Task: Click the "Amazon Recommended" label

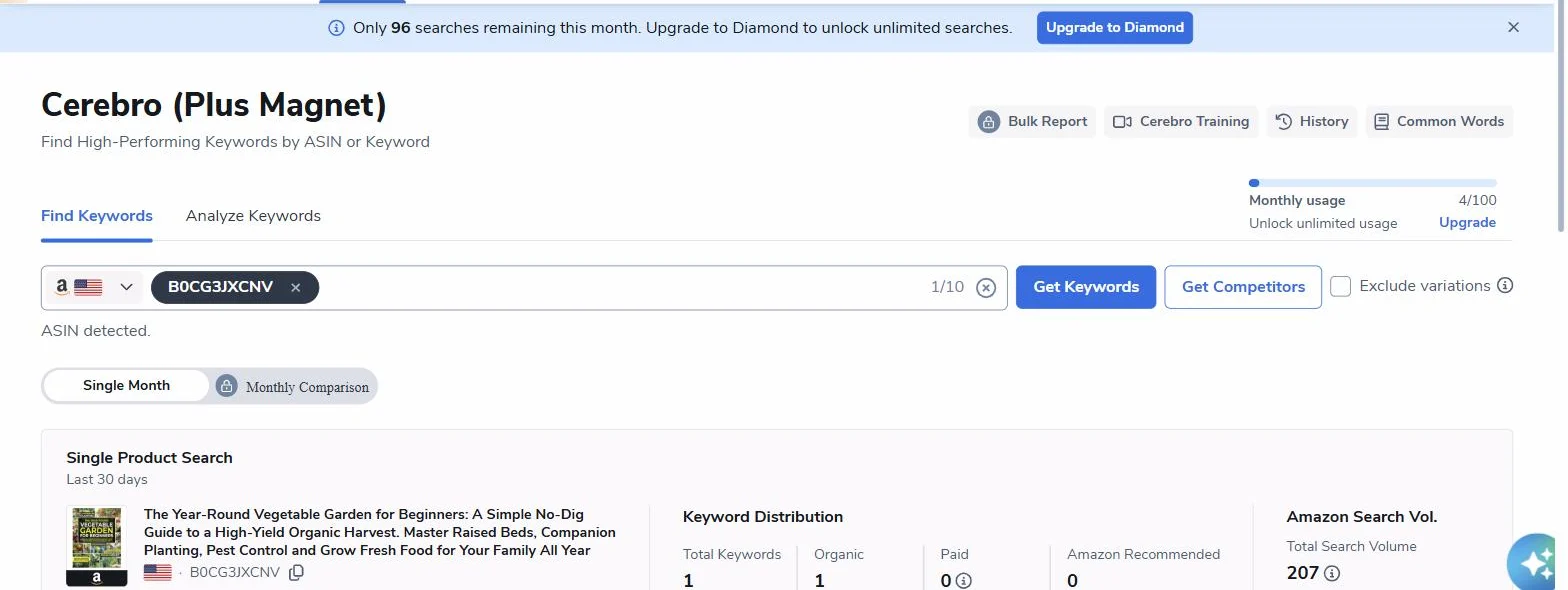Action: tap(1143, 554)
